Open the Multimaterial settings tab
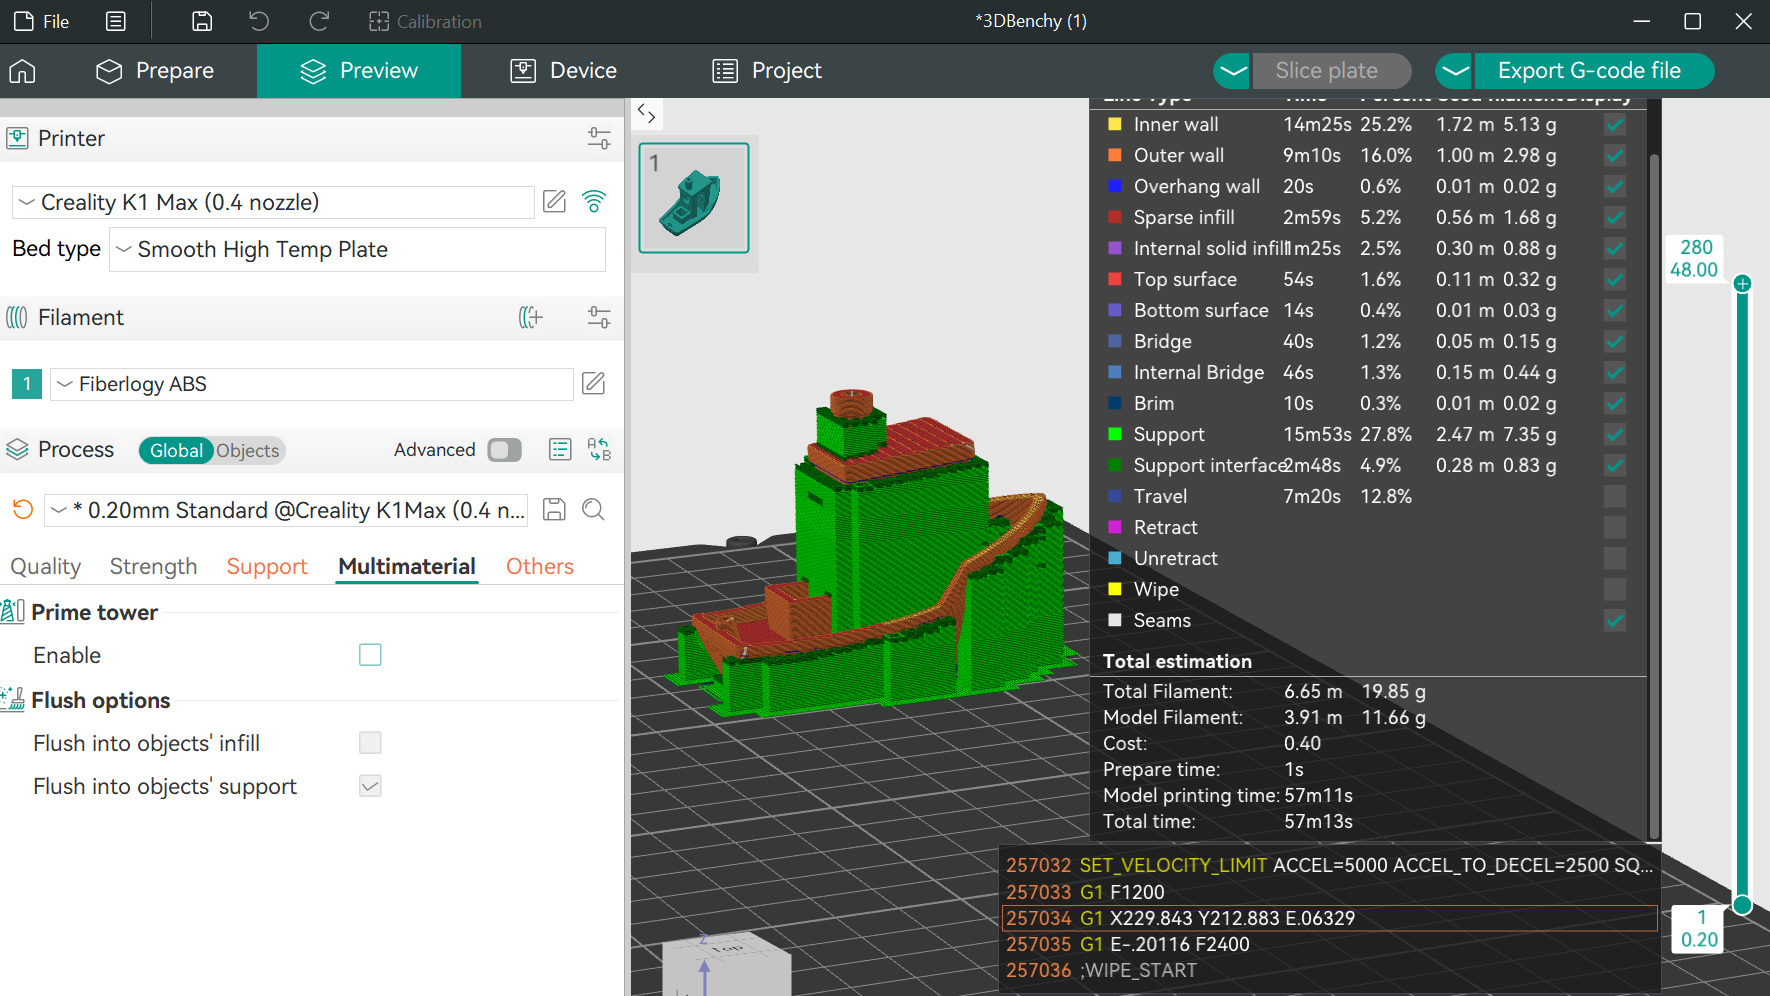 point(407,567)
